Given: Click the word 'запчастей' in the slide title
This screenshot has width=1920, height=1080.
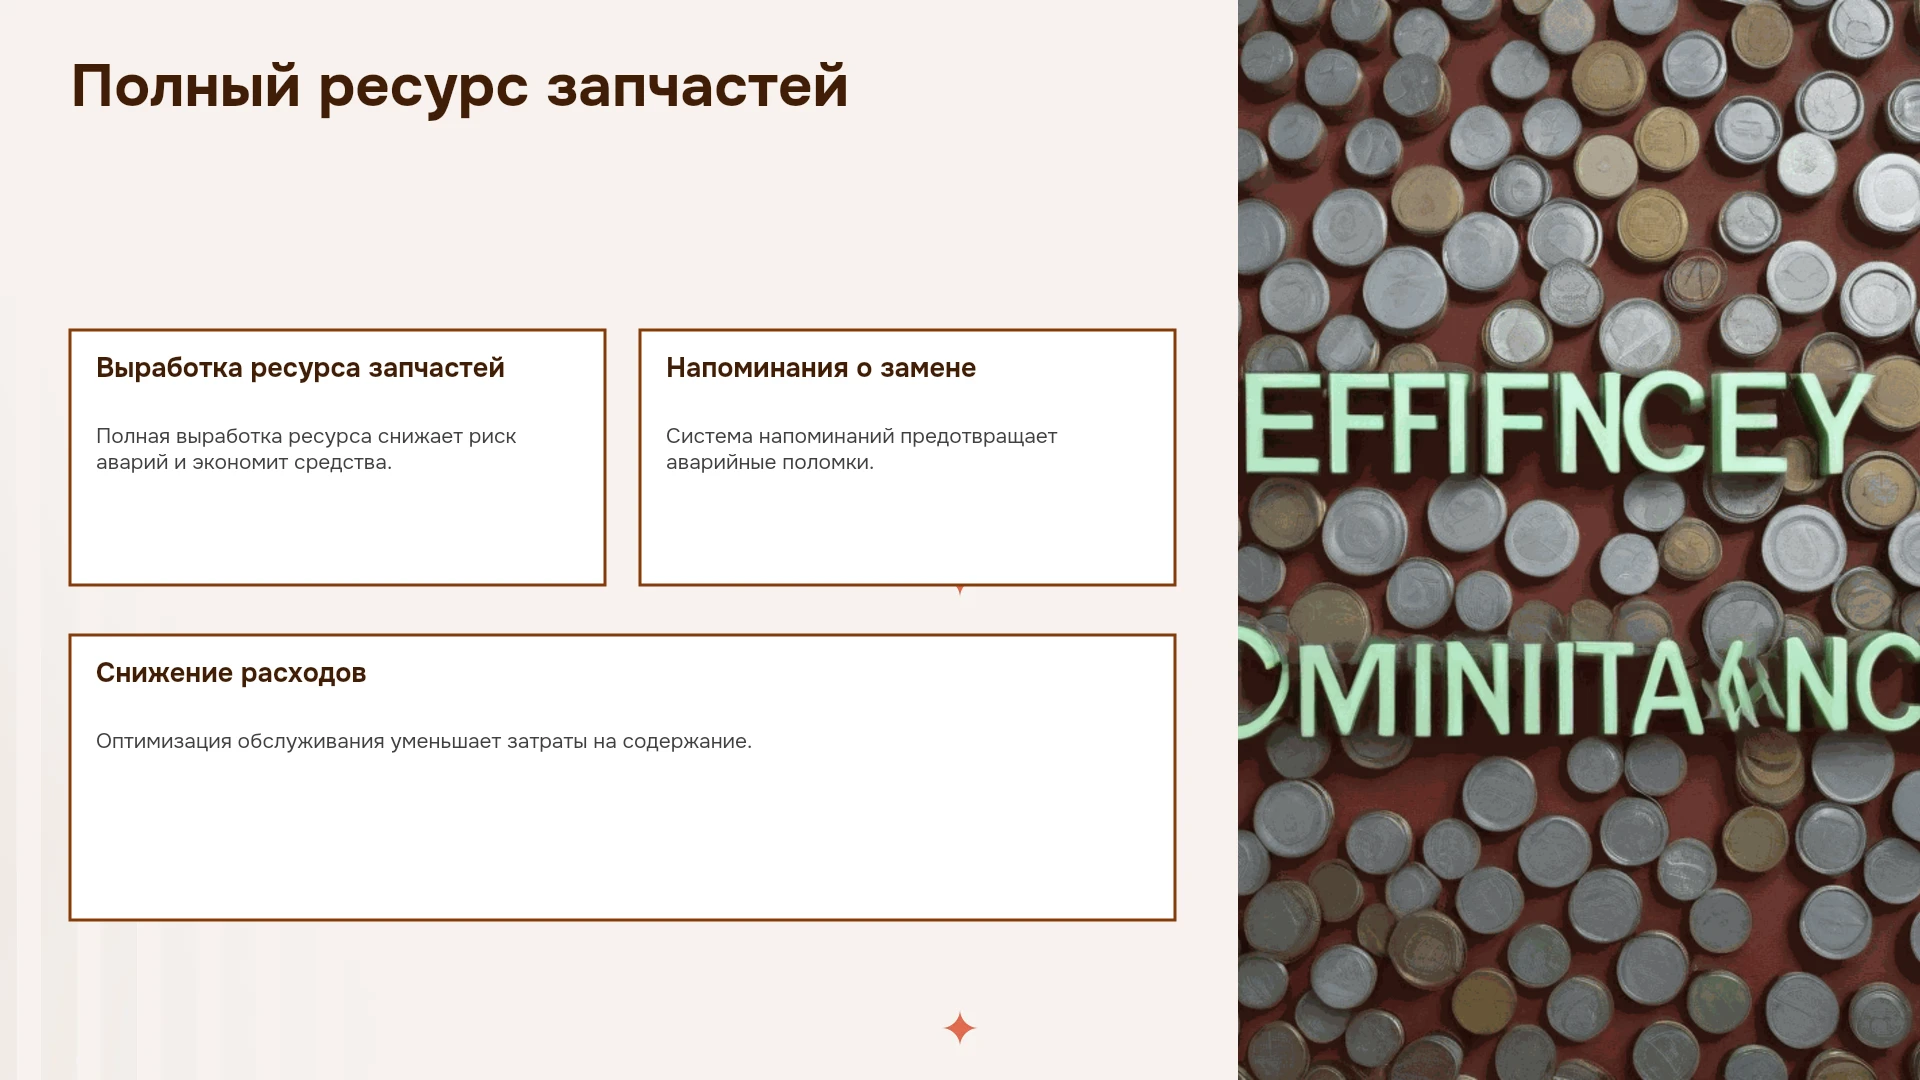Looking at the screenshot, I should 697,87.
